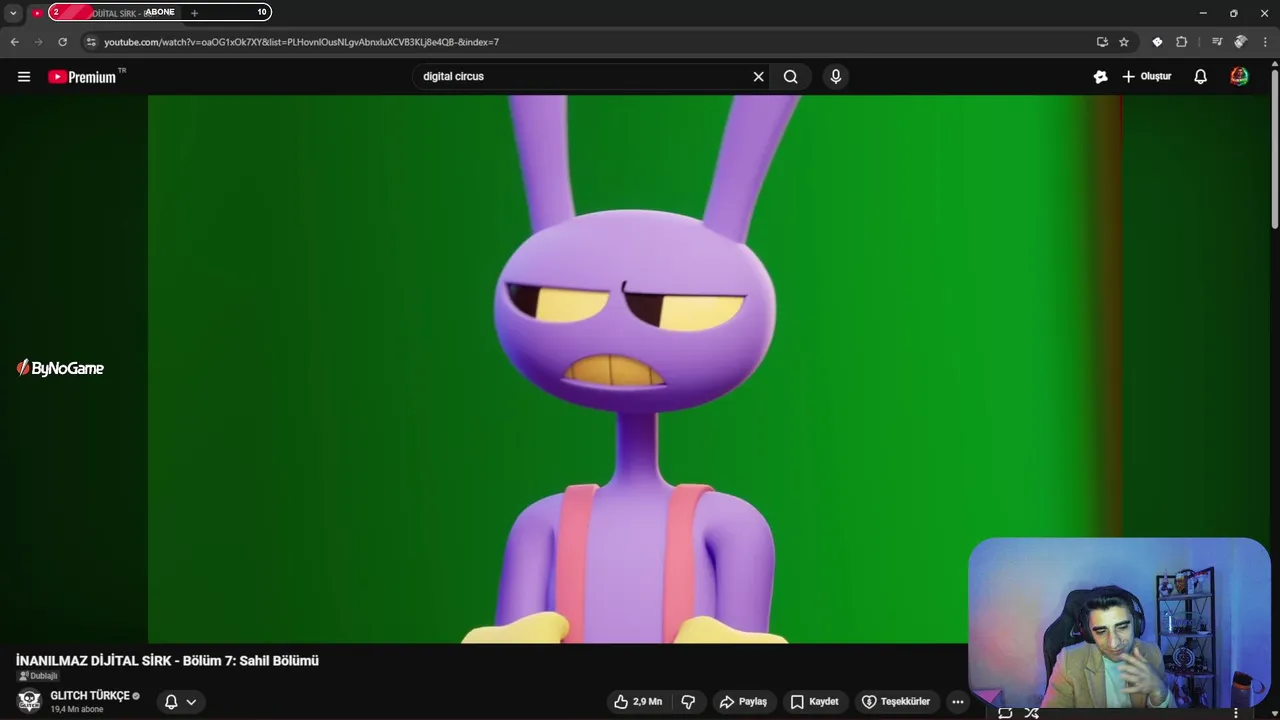Reload the page
This screenshot has height=720, width=1280.
tap(62, 42)
